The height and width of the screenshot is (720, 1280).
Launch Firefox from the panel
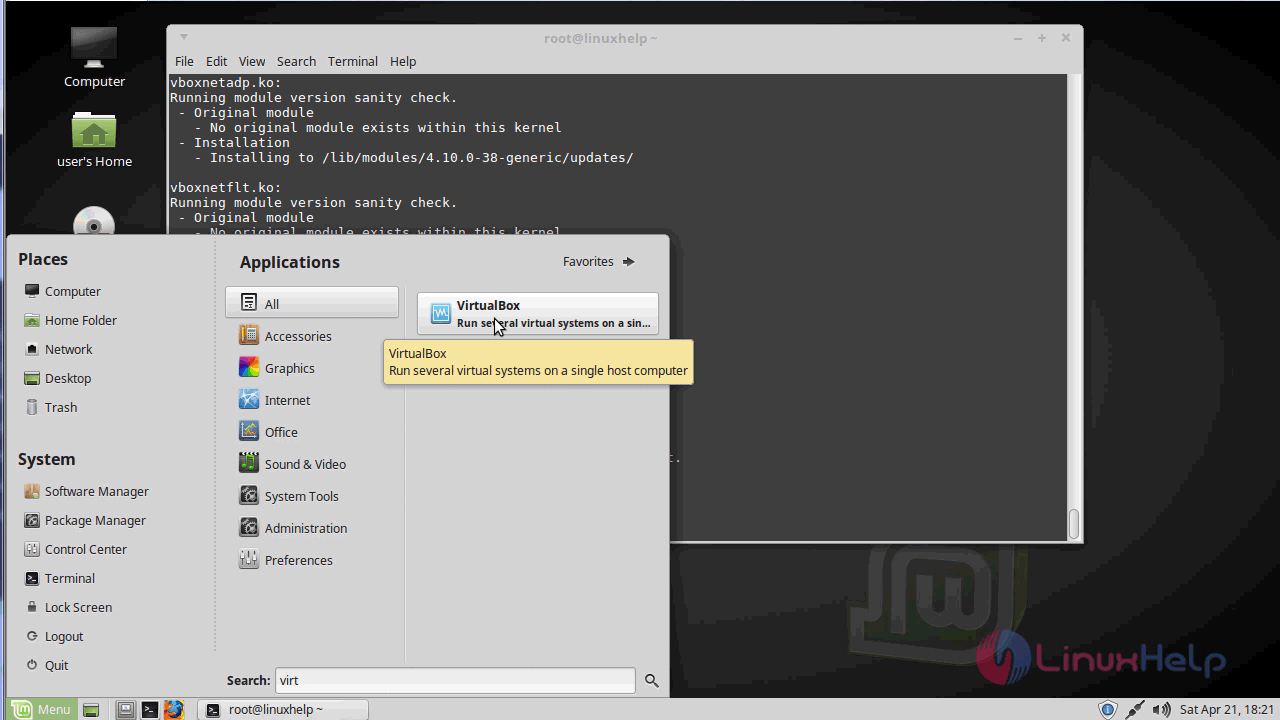coord(174,710)
